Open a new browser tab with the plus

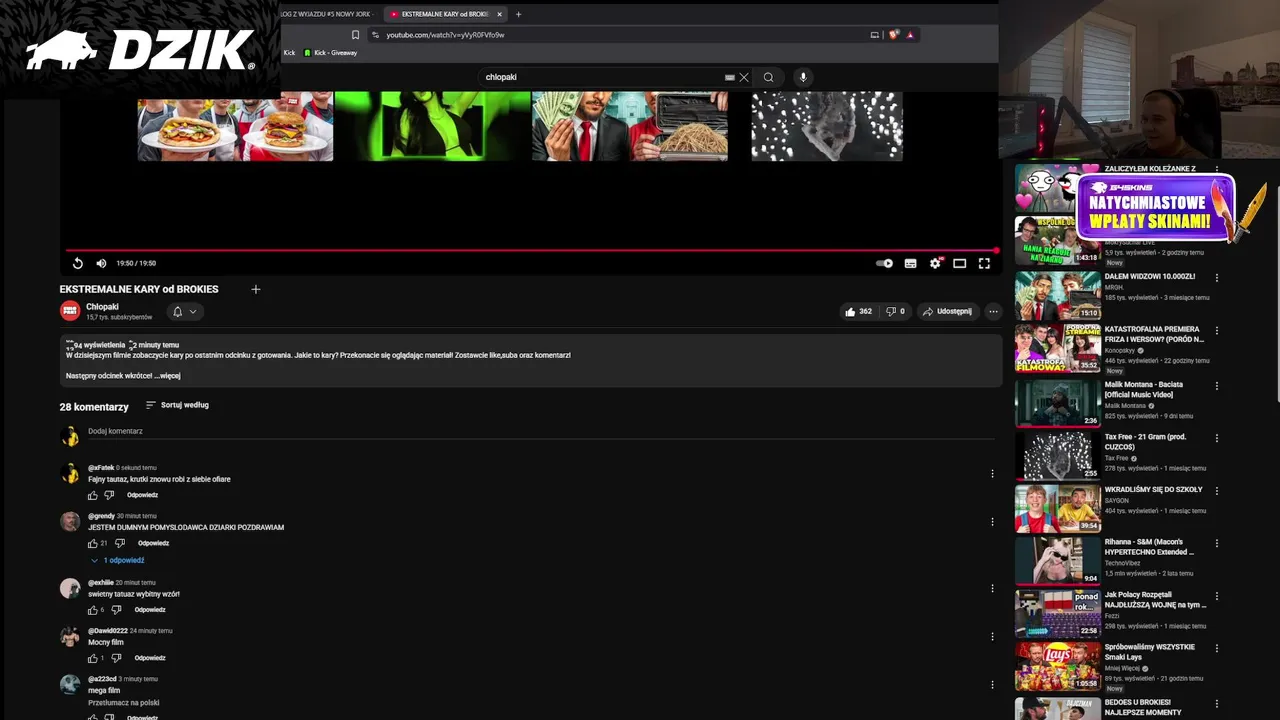tap(518, 14)
